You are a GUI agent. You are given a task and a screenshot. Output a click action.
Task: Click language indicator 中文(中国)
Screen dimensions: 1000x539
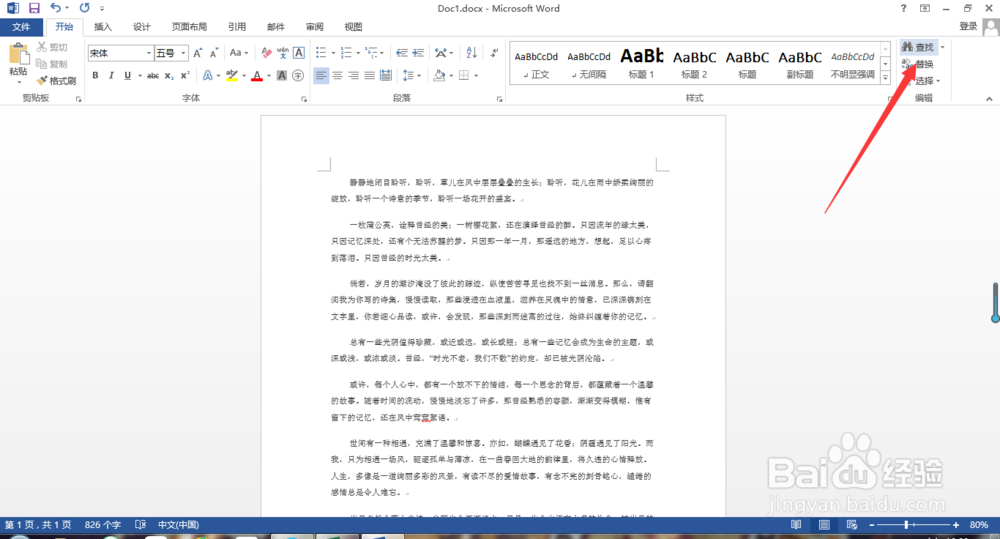179,524
